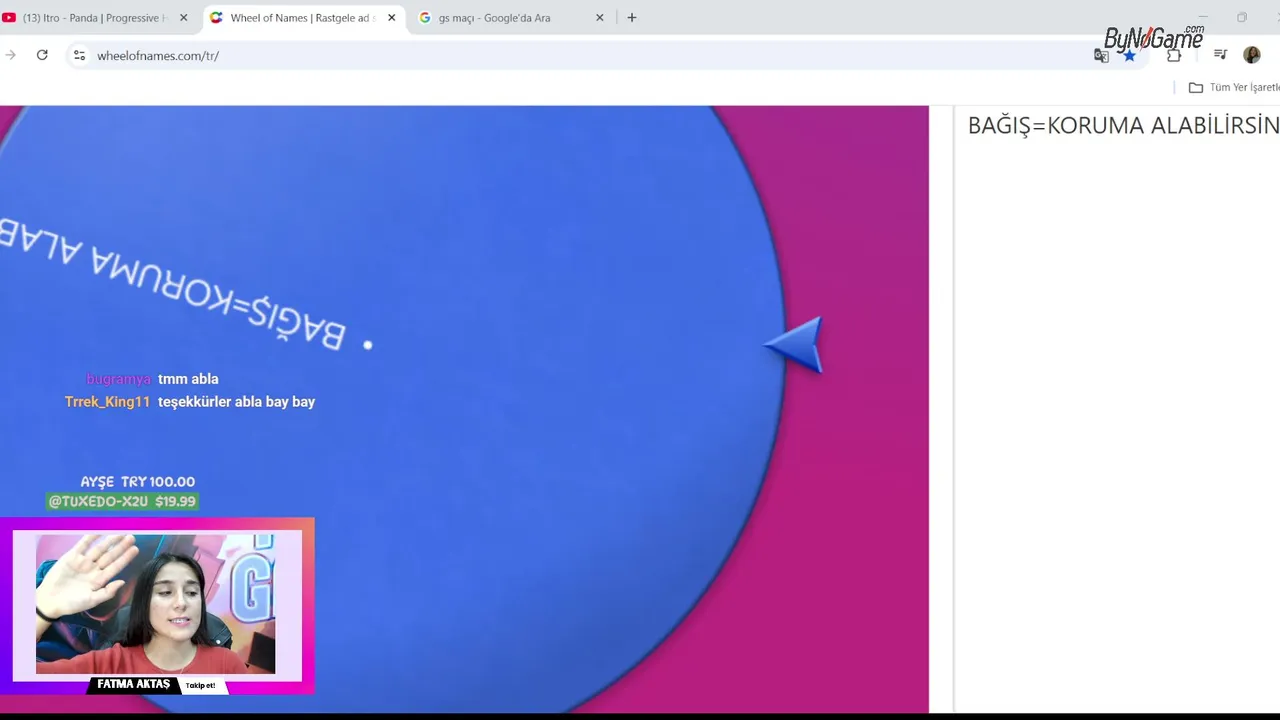Click the BAĞIŞ=KORUMA ALABİLİRSİN entry text
The image size is (1280, 720).
(1123, 125)
